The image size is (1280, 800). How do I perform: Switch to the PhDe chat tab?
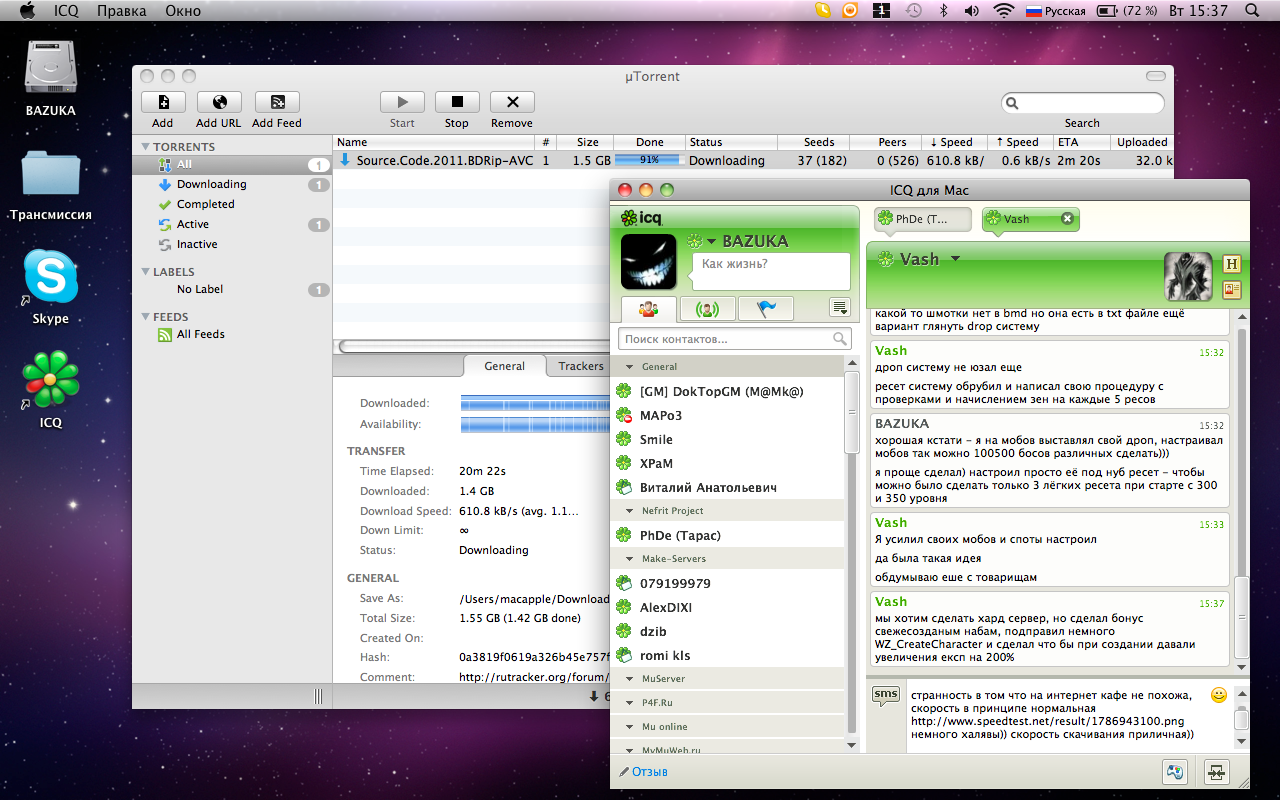(x=924, y=219)
